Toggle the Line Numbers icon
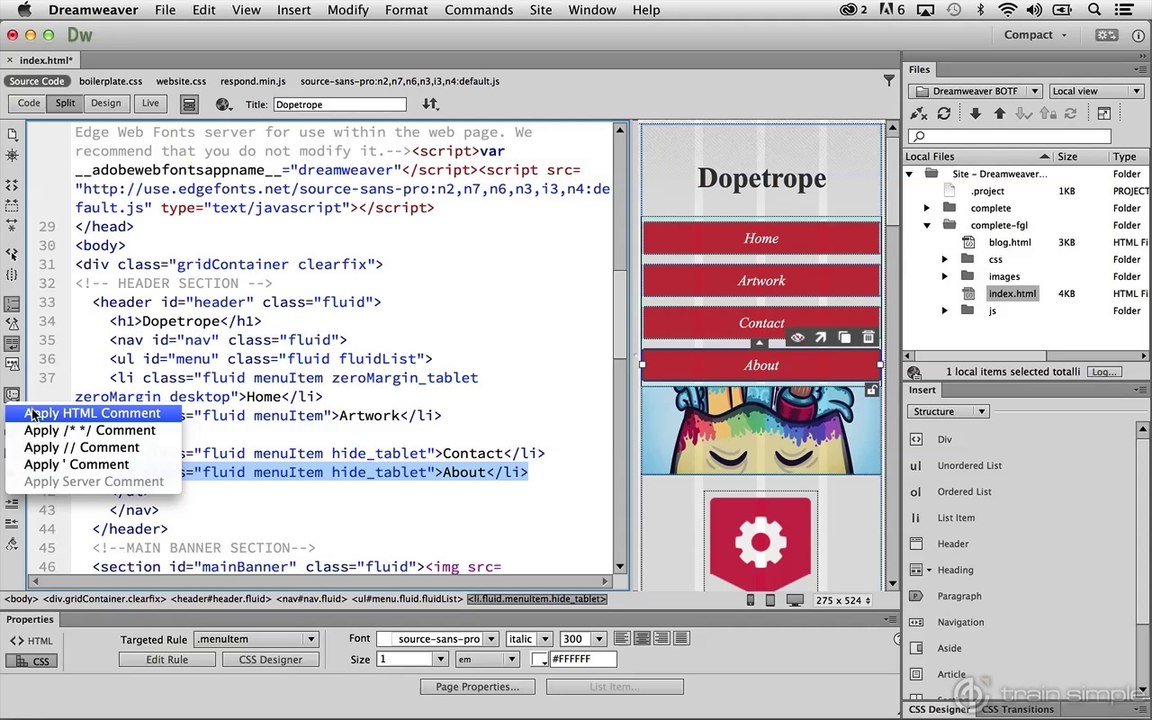Image resolution: width=1152 pixels, height=720 pixels. (12, 303)
